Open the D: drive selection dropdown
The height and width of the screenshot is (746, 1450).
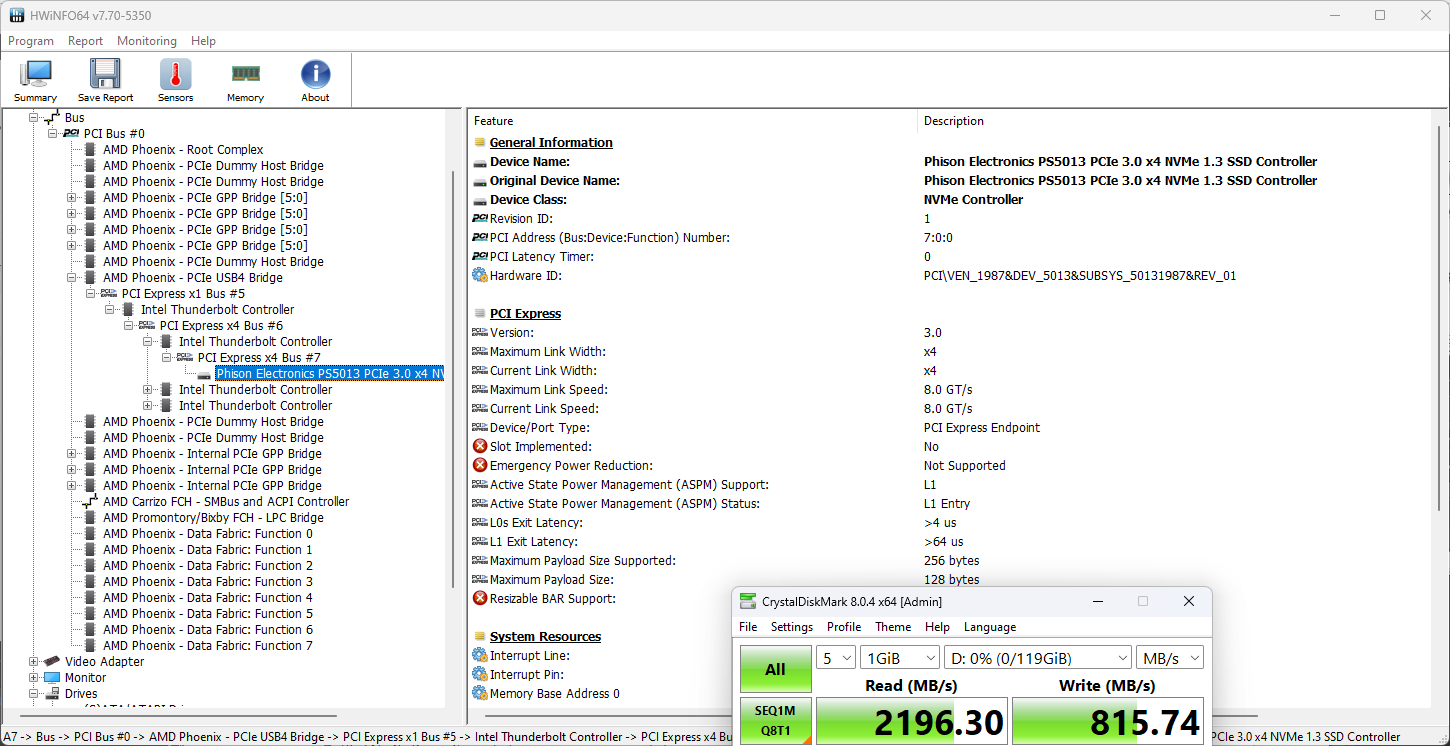coord(1038,657)
